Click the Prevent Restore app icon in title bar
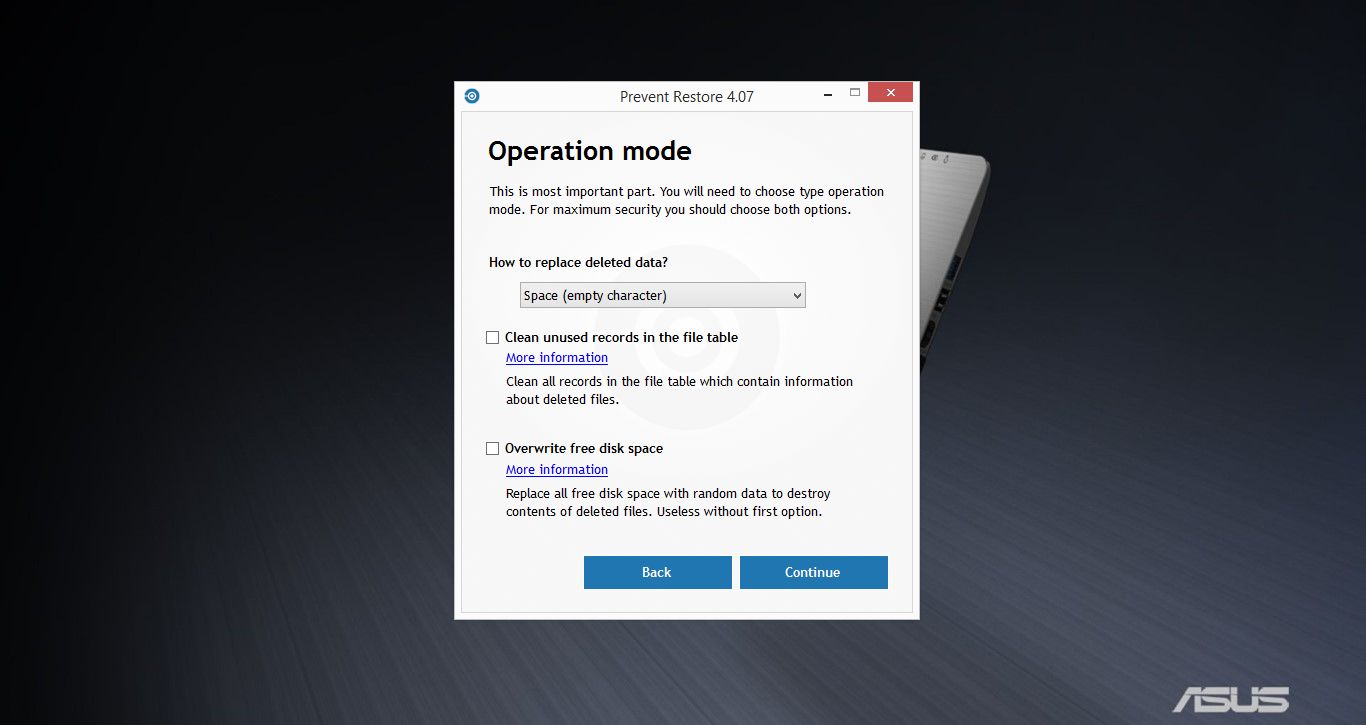Image resolution: width=1366 pixels, height=725 pixels. (x=472, y=96)
